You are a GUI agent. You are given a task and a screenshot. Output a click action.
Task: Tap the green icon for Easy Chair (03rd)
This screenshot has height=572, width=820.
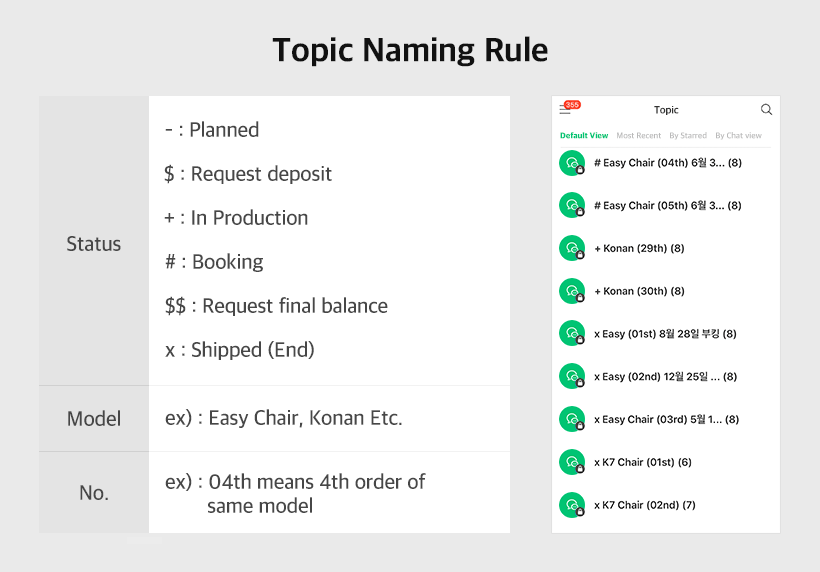tap(571, 419)
